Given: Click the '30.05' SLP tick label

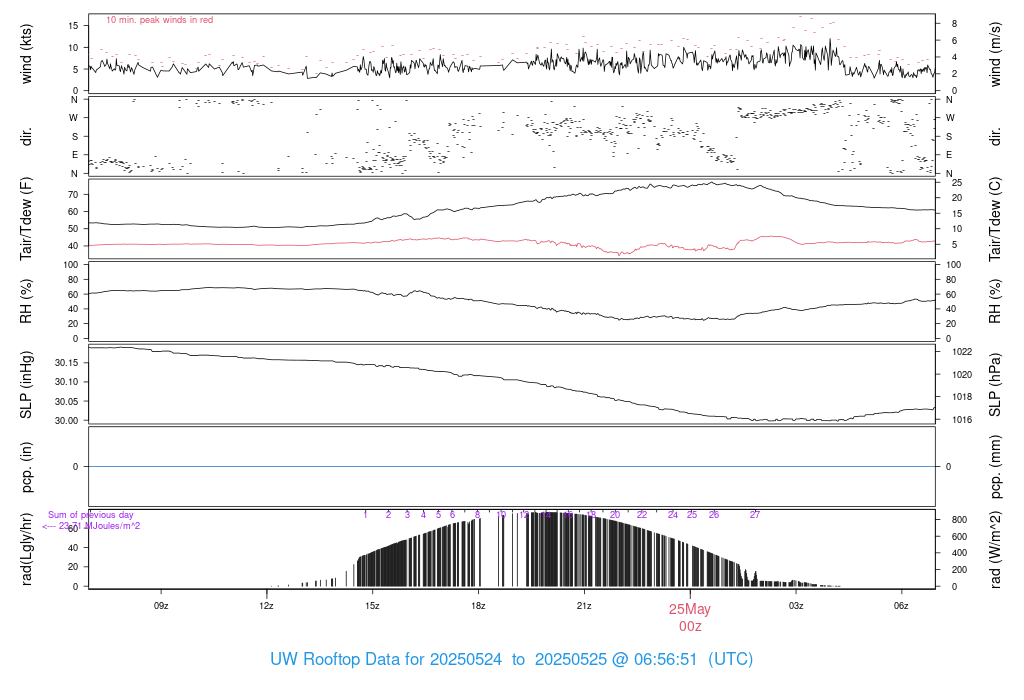Looking at the screenshot, I should pos(67,402).
